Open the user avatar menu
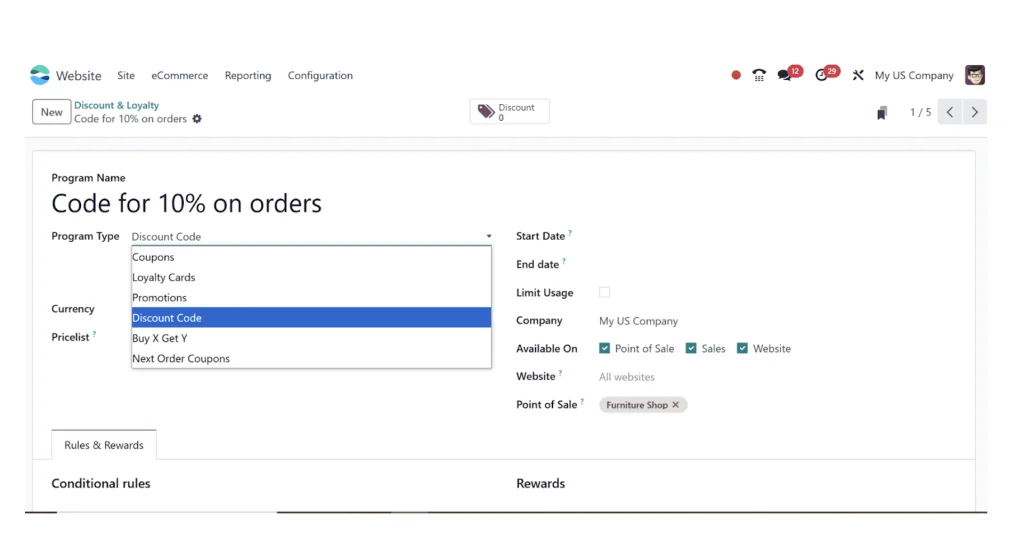This screenshot has width=1024, height=548. [x=975, y=75]
